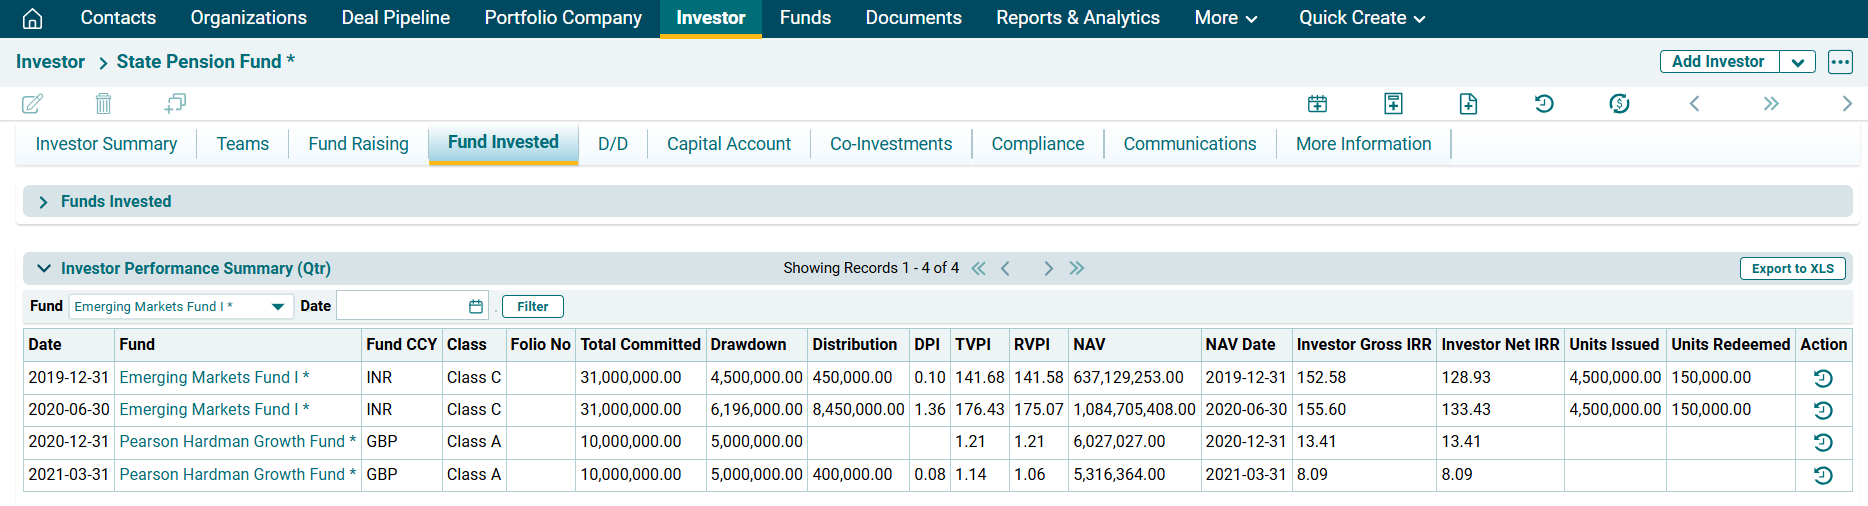Image resolution: width=1868 pixels, height=506 pixels.
Task: Open the Add Investor dropdown arrow
Action: 1797,62
